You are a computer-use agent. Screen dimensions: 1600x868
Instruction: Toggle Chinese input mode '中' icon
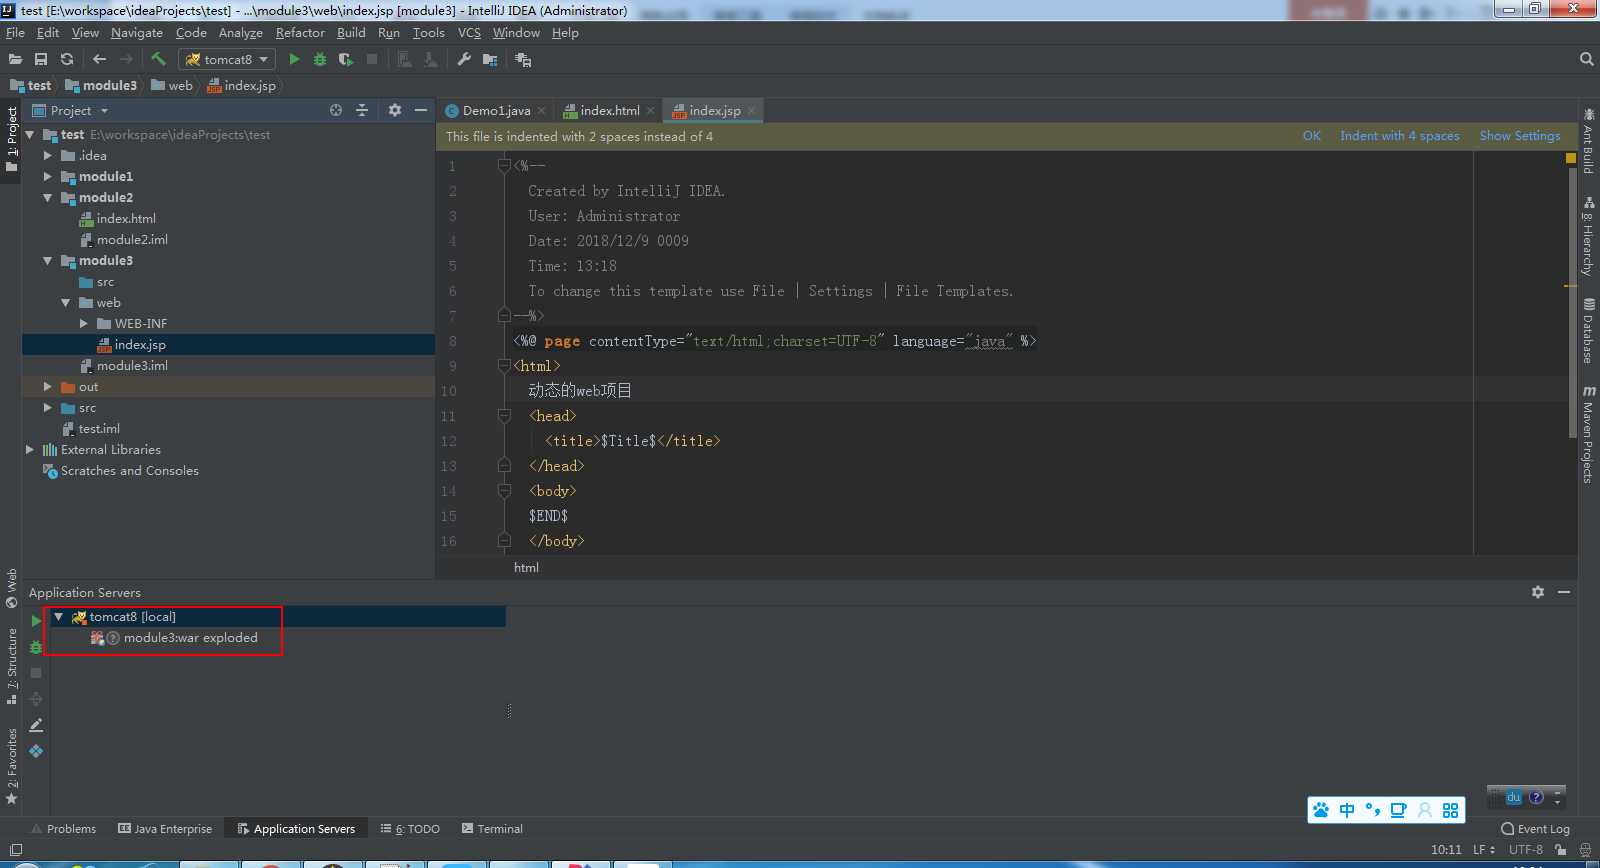1347,810
